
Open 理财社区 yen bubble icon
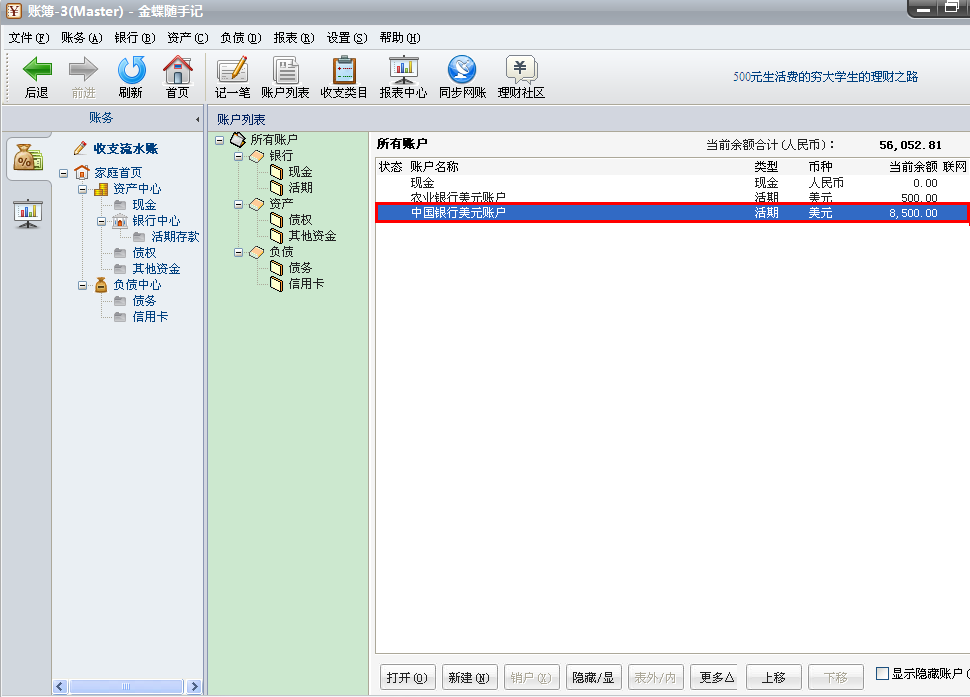521,69
